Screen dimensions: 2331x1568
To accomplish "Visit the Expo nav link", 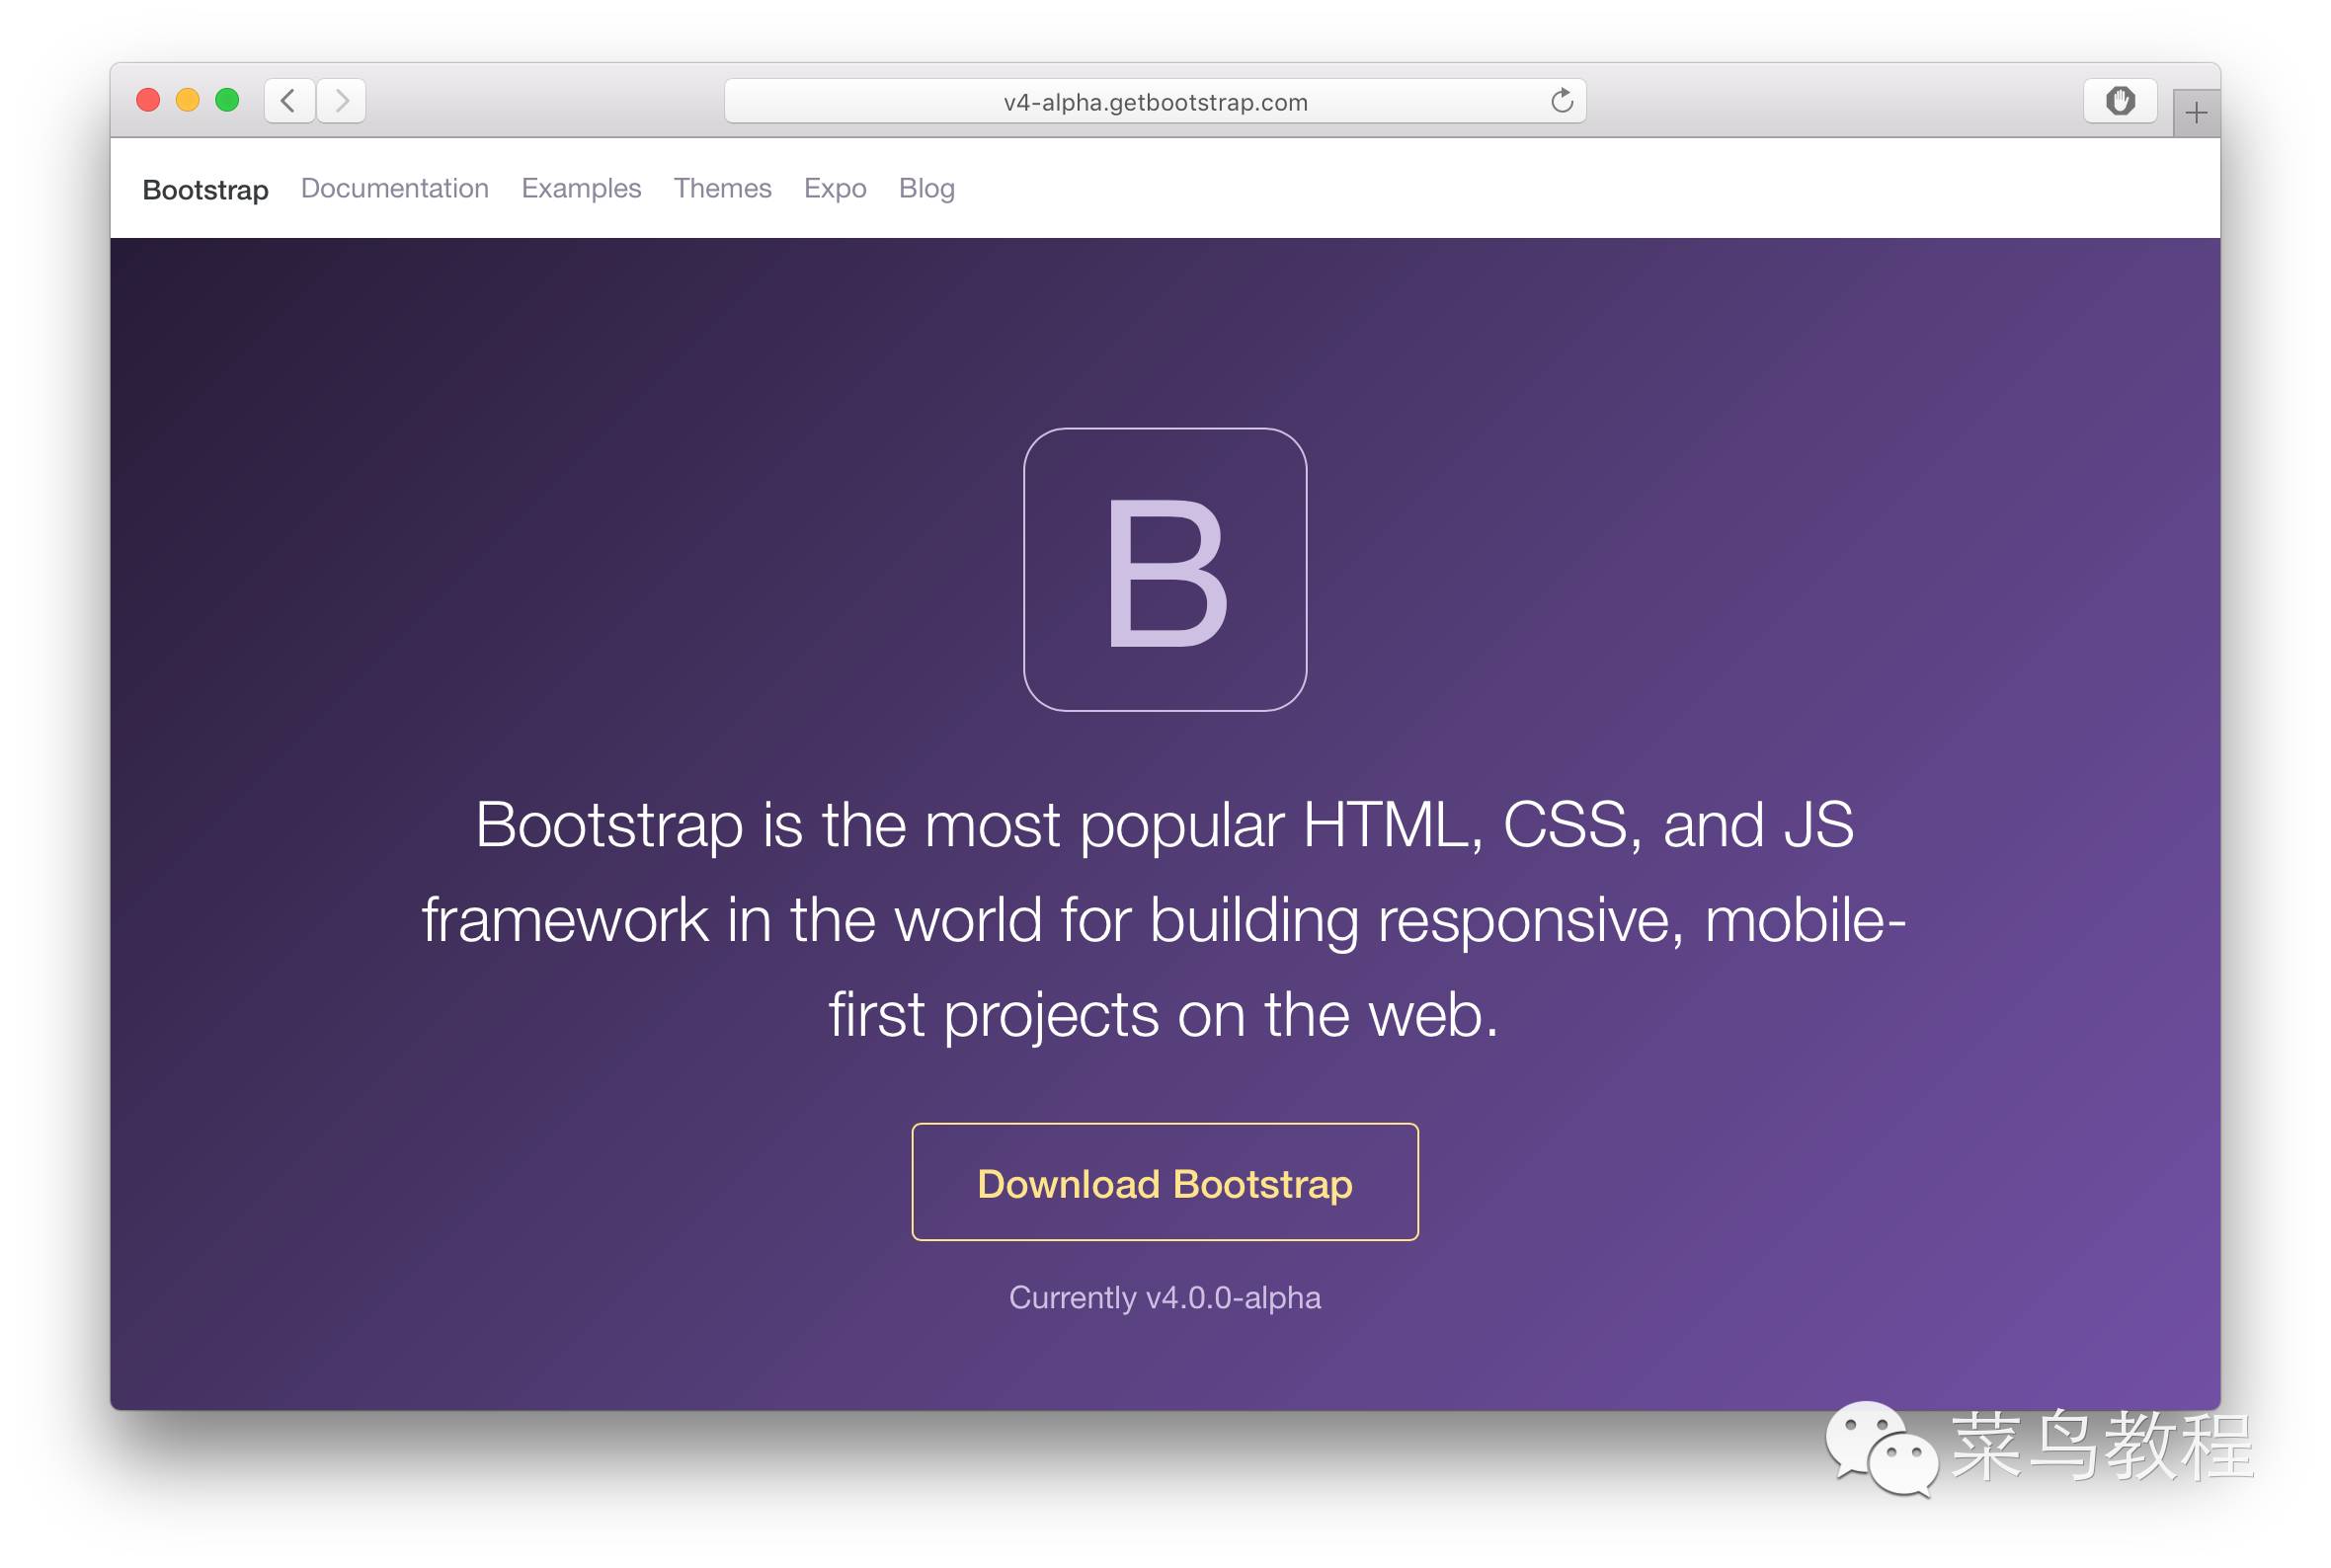I will 835,188.
